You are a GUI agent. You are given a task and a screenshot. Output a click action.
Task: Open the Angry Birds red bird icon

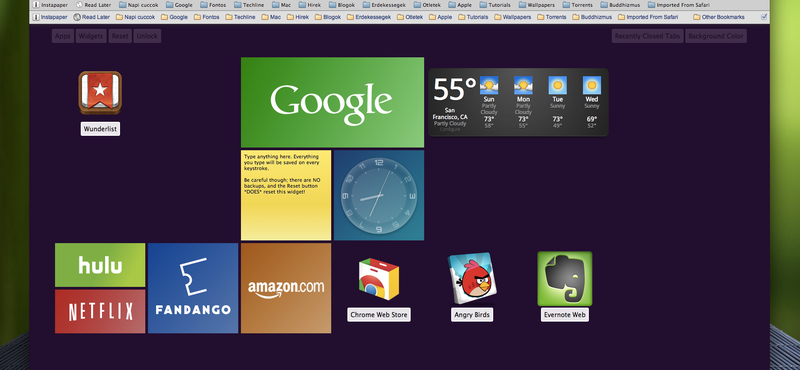[x=472, y=278]
